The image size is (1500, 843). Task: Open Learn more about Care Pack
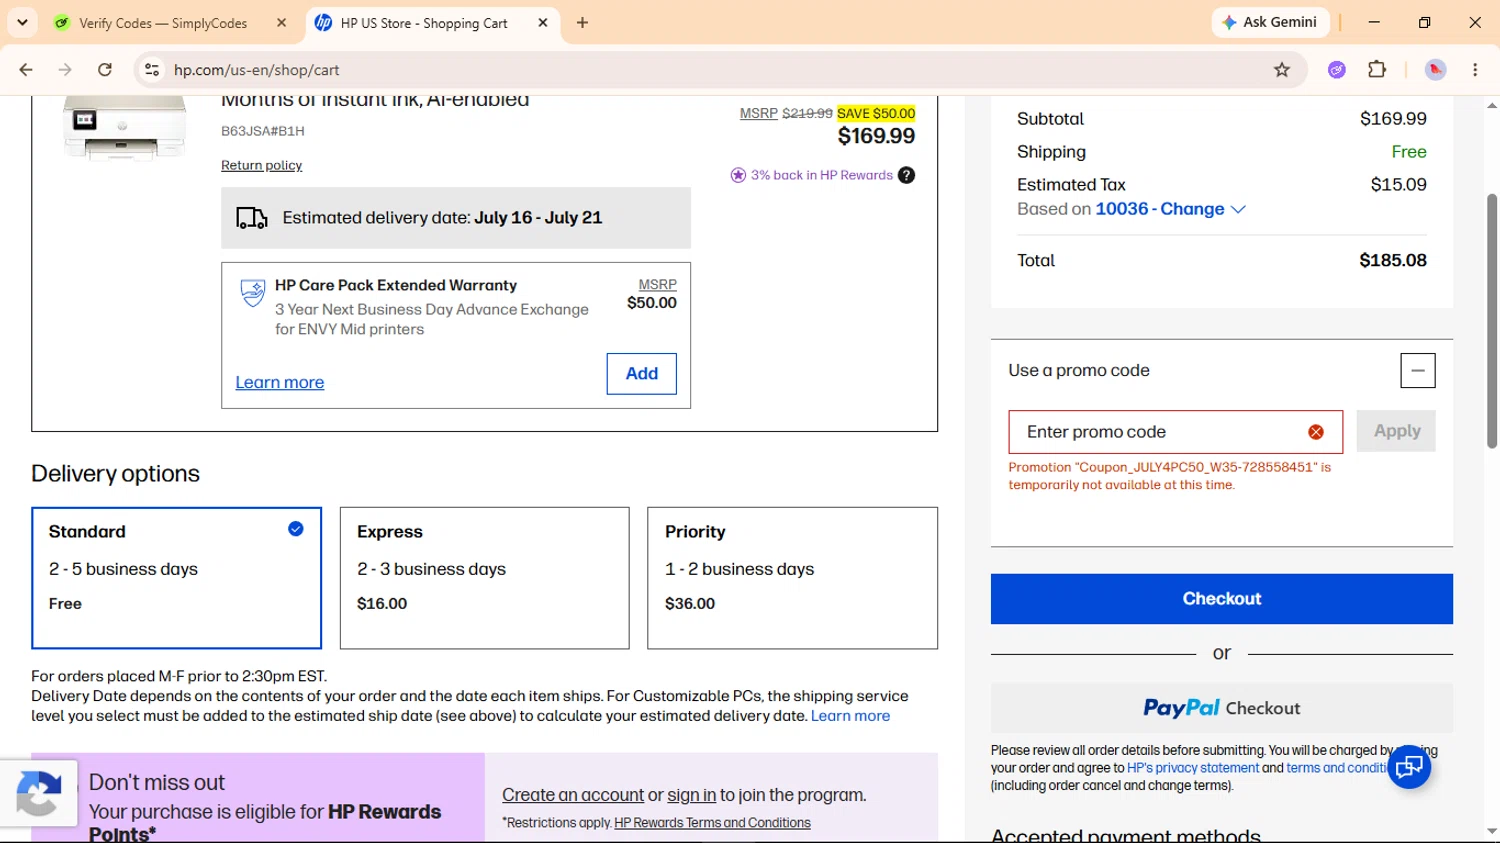280,382
